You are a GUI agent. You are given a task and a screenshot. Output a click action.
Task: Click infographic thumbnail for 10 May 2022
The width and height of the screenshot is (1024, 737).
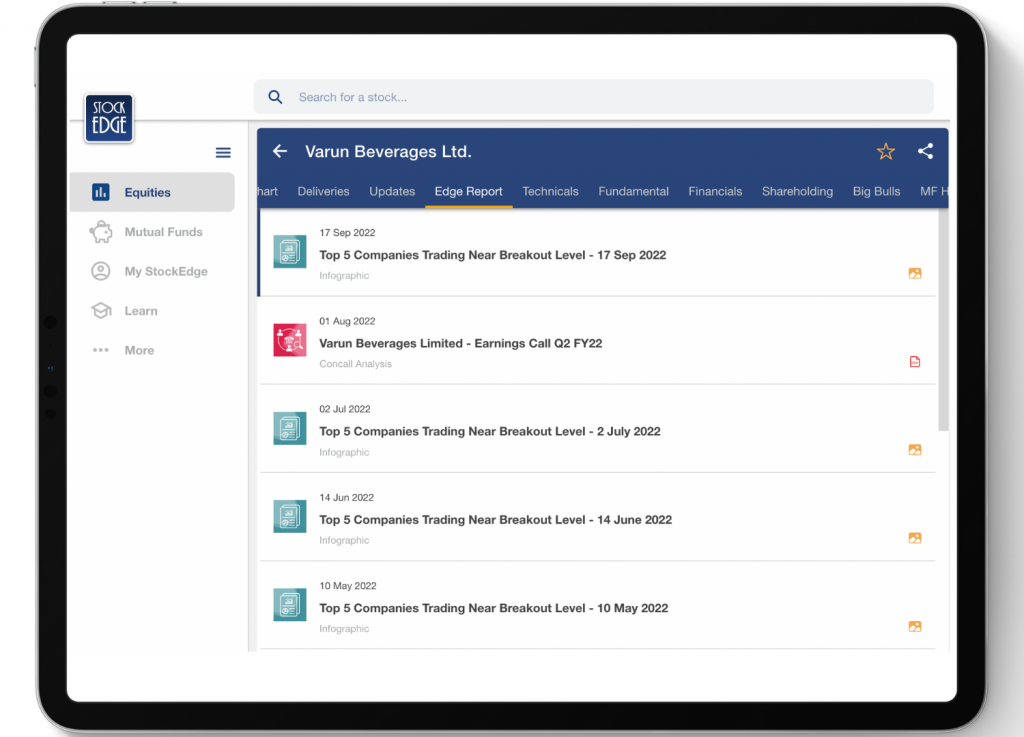click(x=290, y=605)
